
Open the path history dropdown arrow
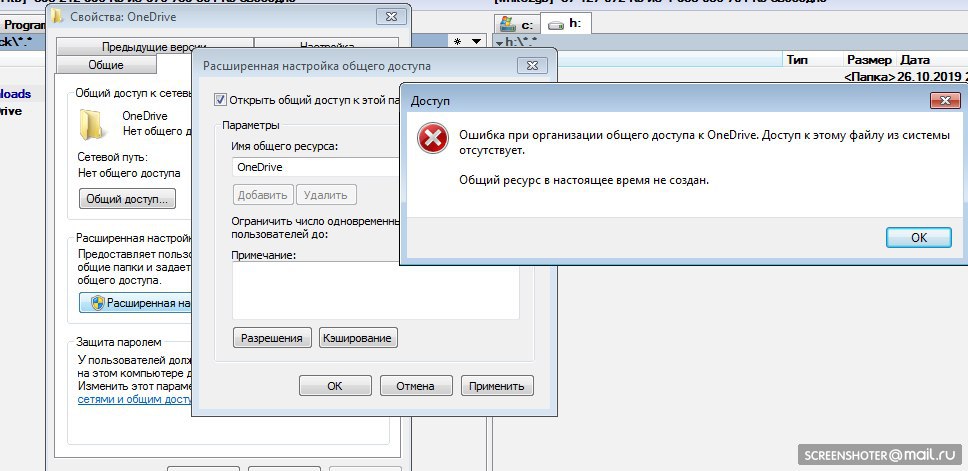(x=476, y=42)
